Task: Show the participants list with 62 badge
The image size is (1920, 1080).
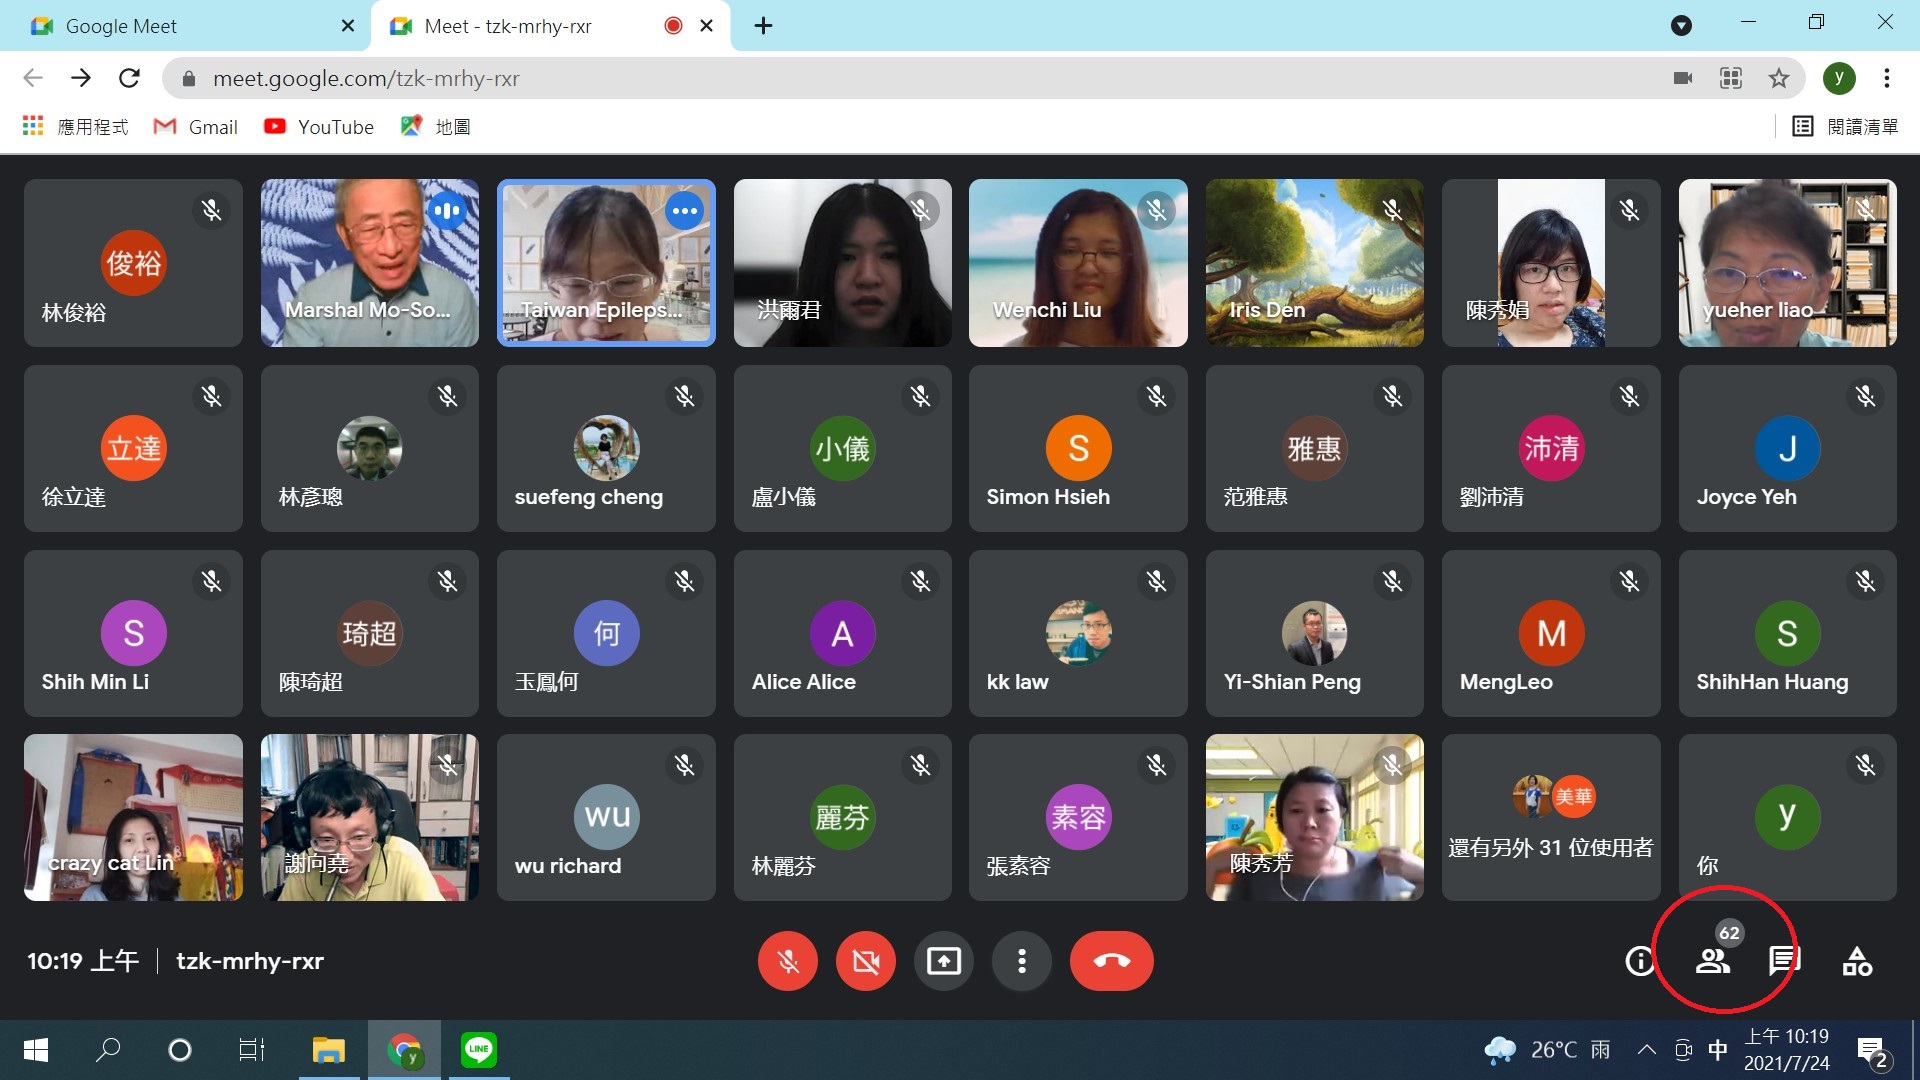Action: 1713,961
